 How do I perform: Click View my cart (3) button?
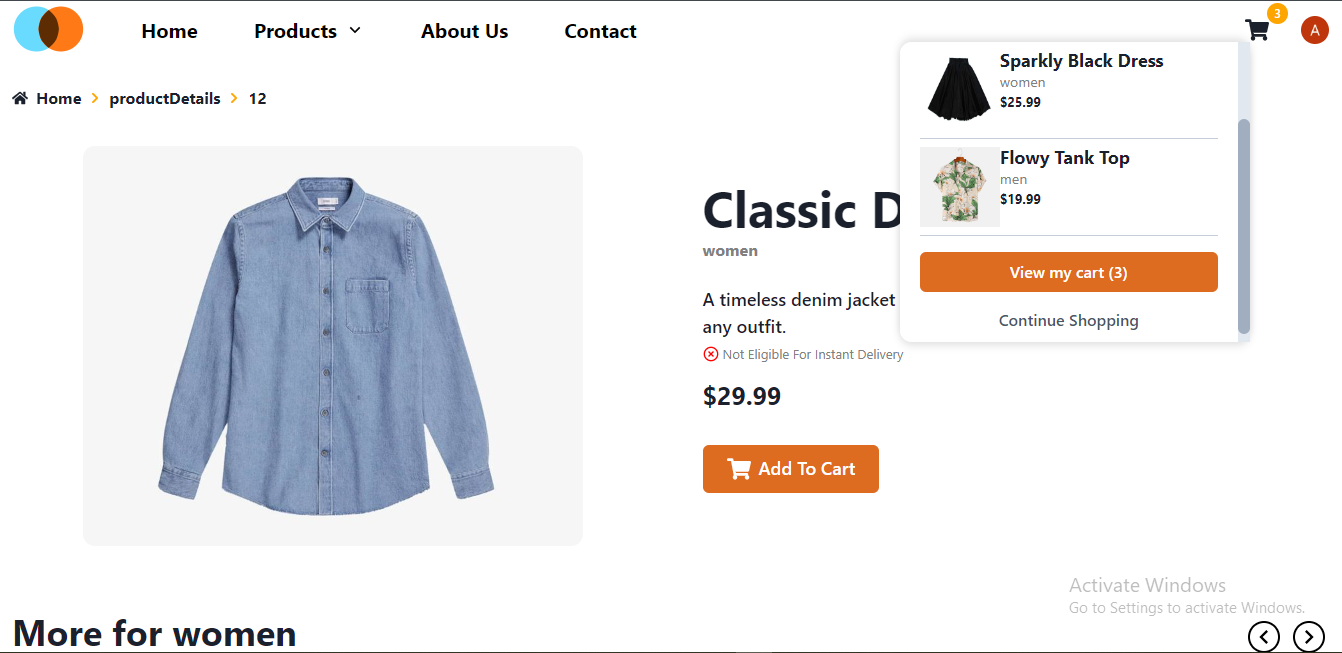point(1069,272)
